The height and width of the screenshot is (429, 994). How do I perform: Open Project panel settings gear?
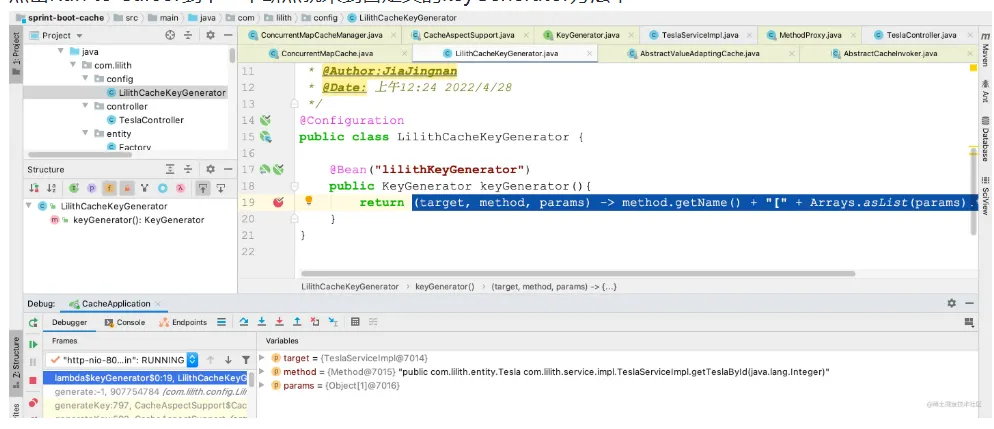click(210, 35)
